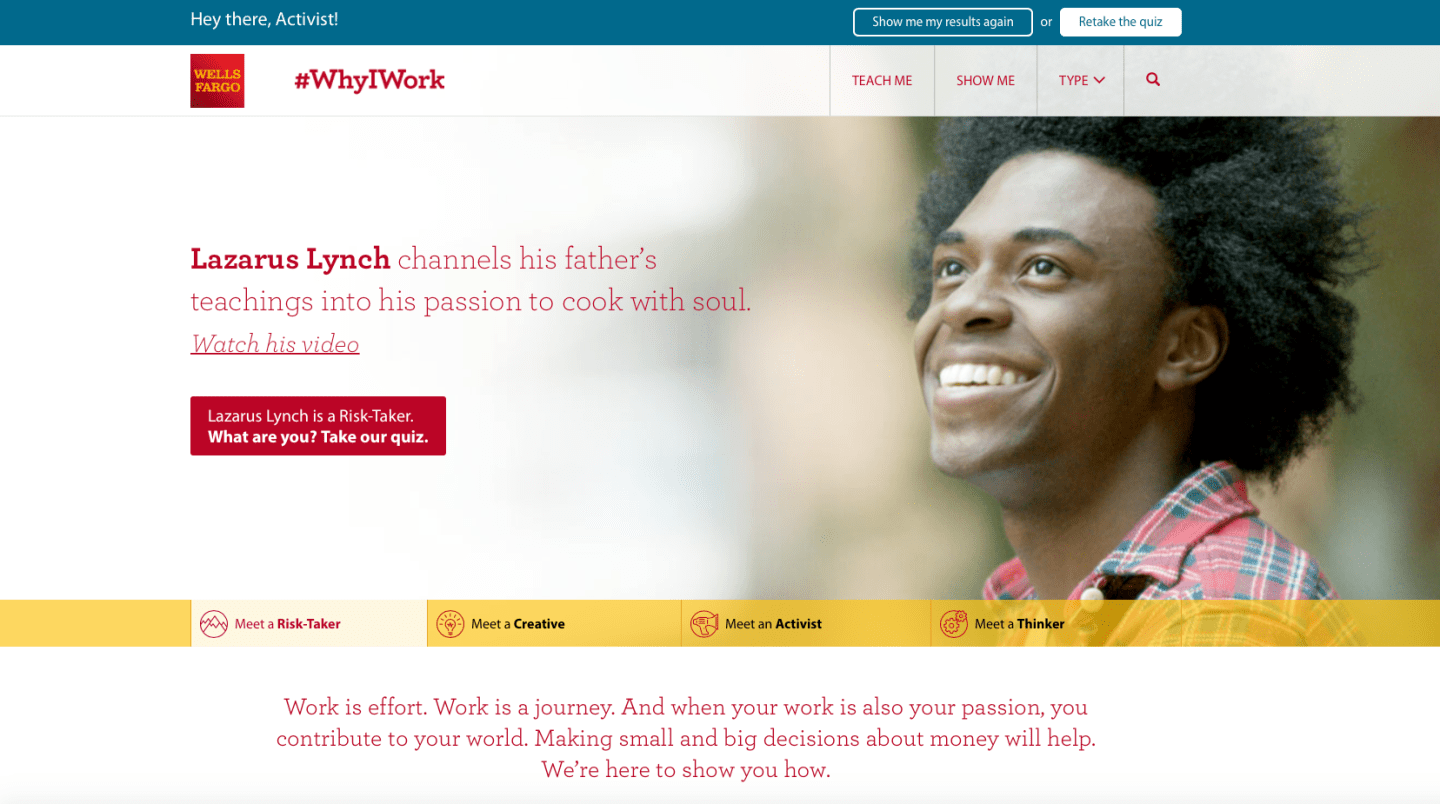Screen dimensions: 1440x804
Task: Click the Lazarus Lynch headline name
Action: 290,259
